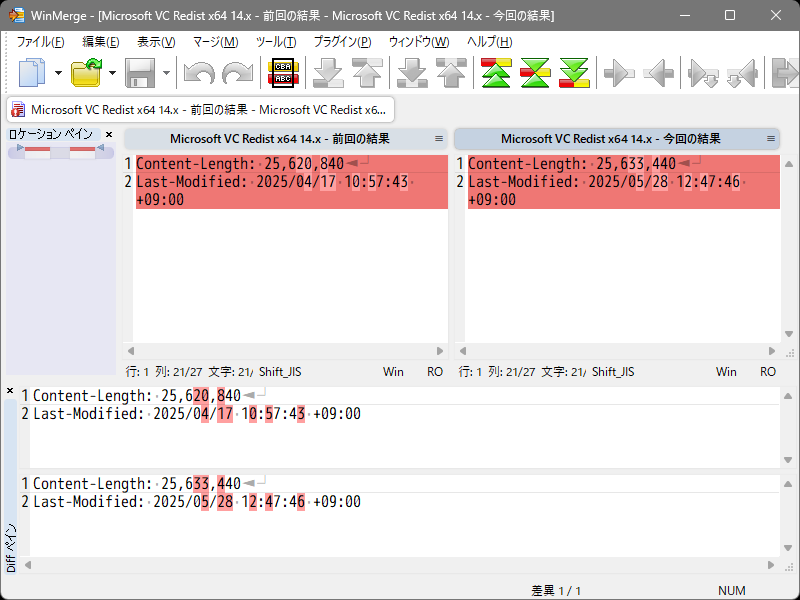Maximize the WinMerge window
This screenshot has width=800, height=600.
pos(730,15)
